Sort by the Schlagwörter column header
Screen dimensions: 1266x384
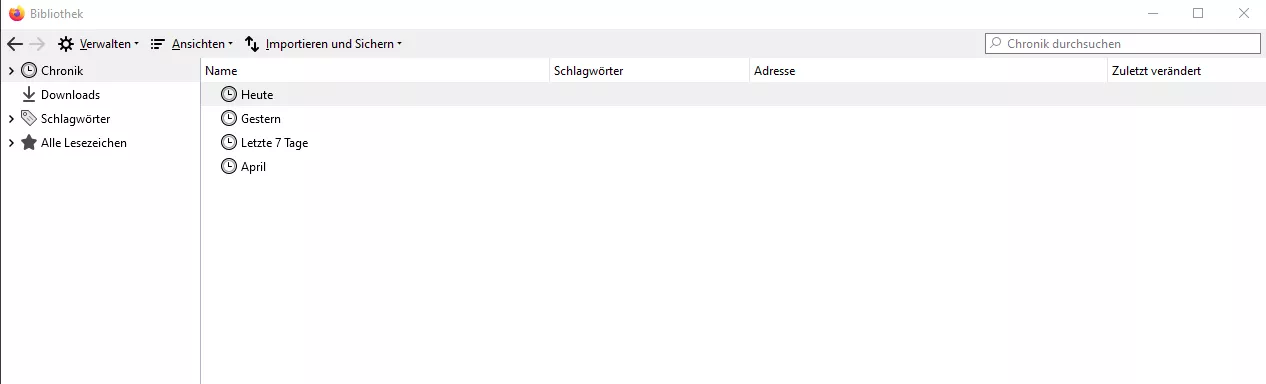649,71
